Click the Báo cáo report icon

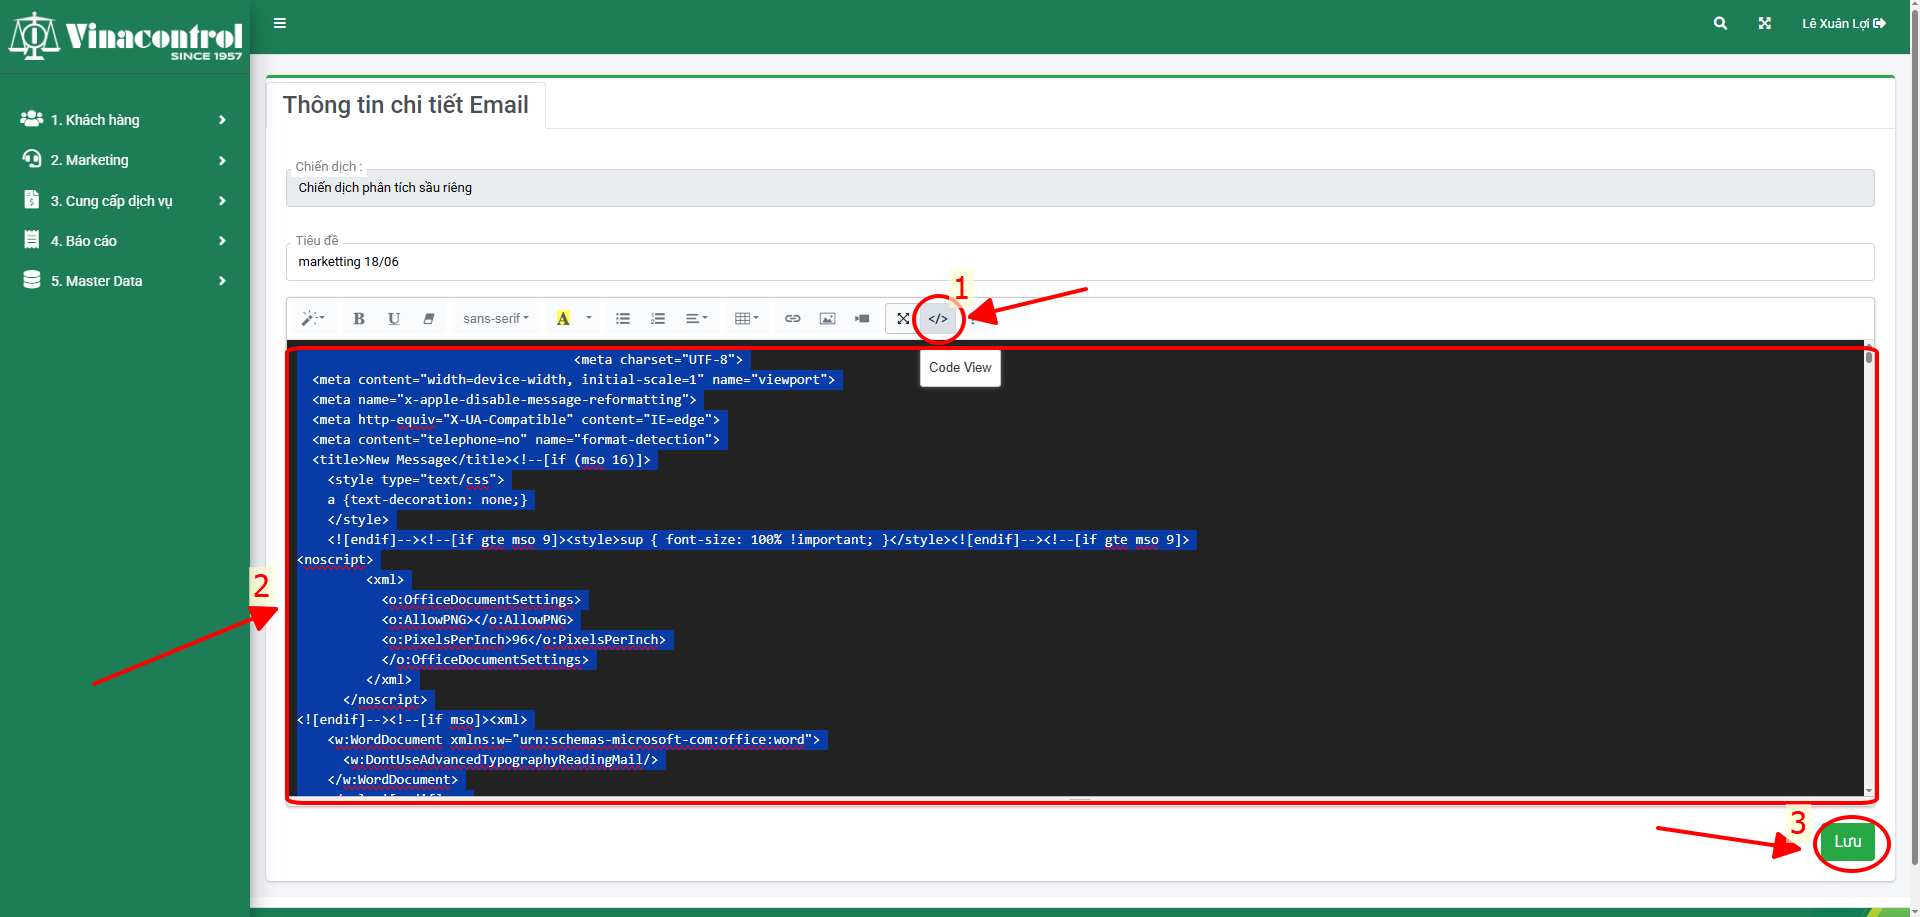32,240
